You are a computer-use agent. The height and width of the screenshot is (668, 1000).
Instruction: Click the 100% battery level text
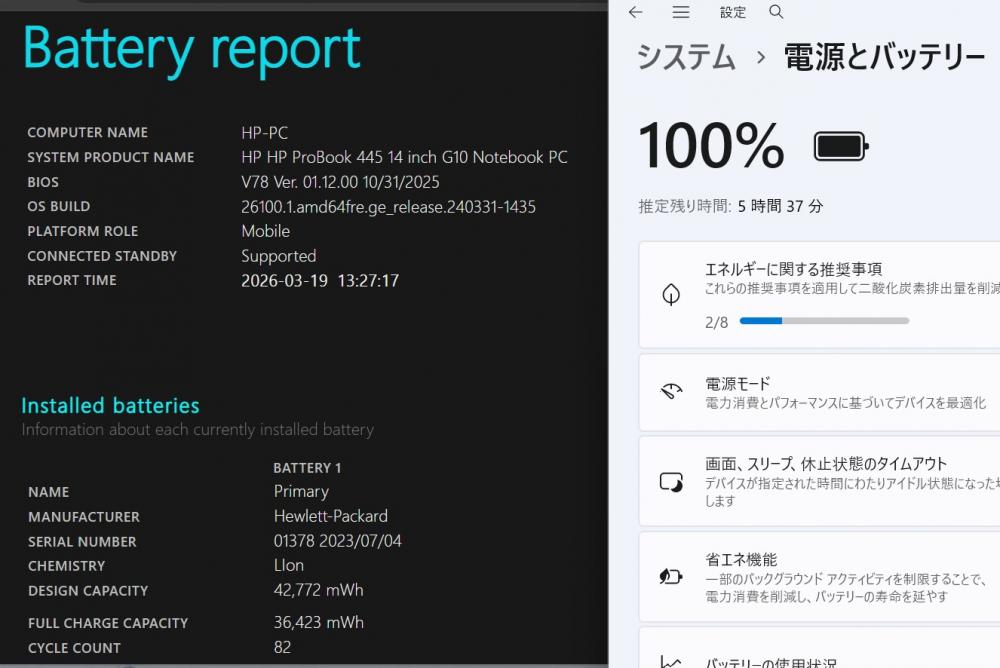711,146
